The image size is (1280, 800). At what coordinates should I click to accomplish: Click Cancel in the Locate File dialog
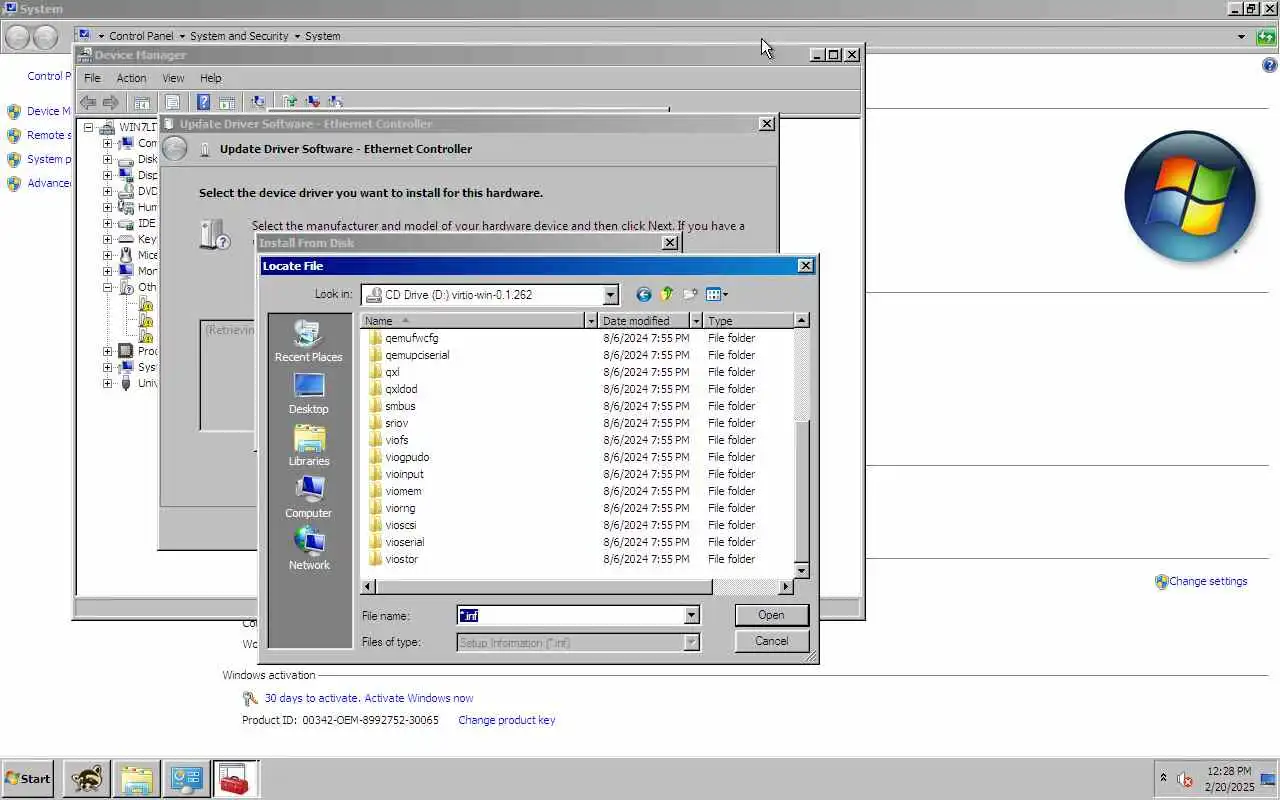771,641
